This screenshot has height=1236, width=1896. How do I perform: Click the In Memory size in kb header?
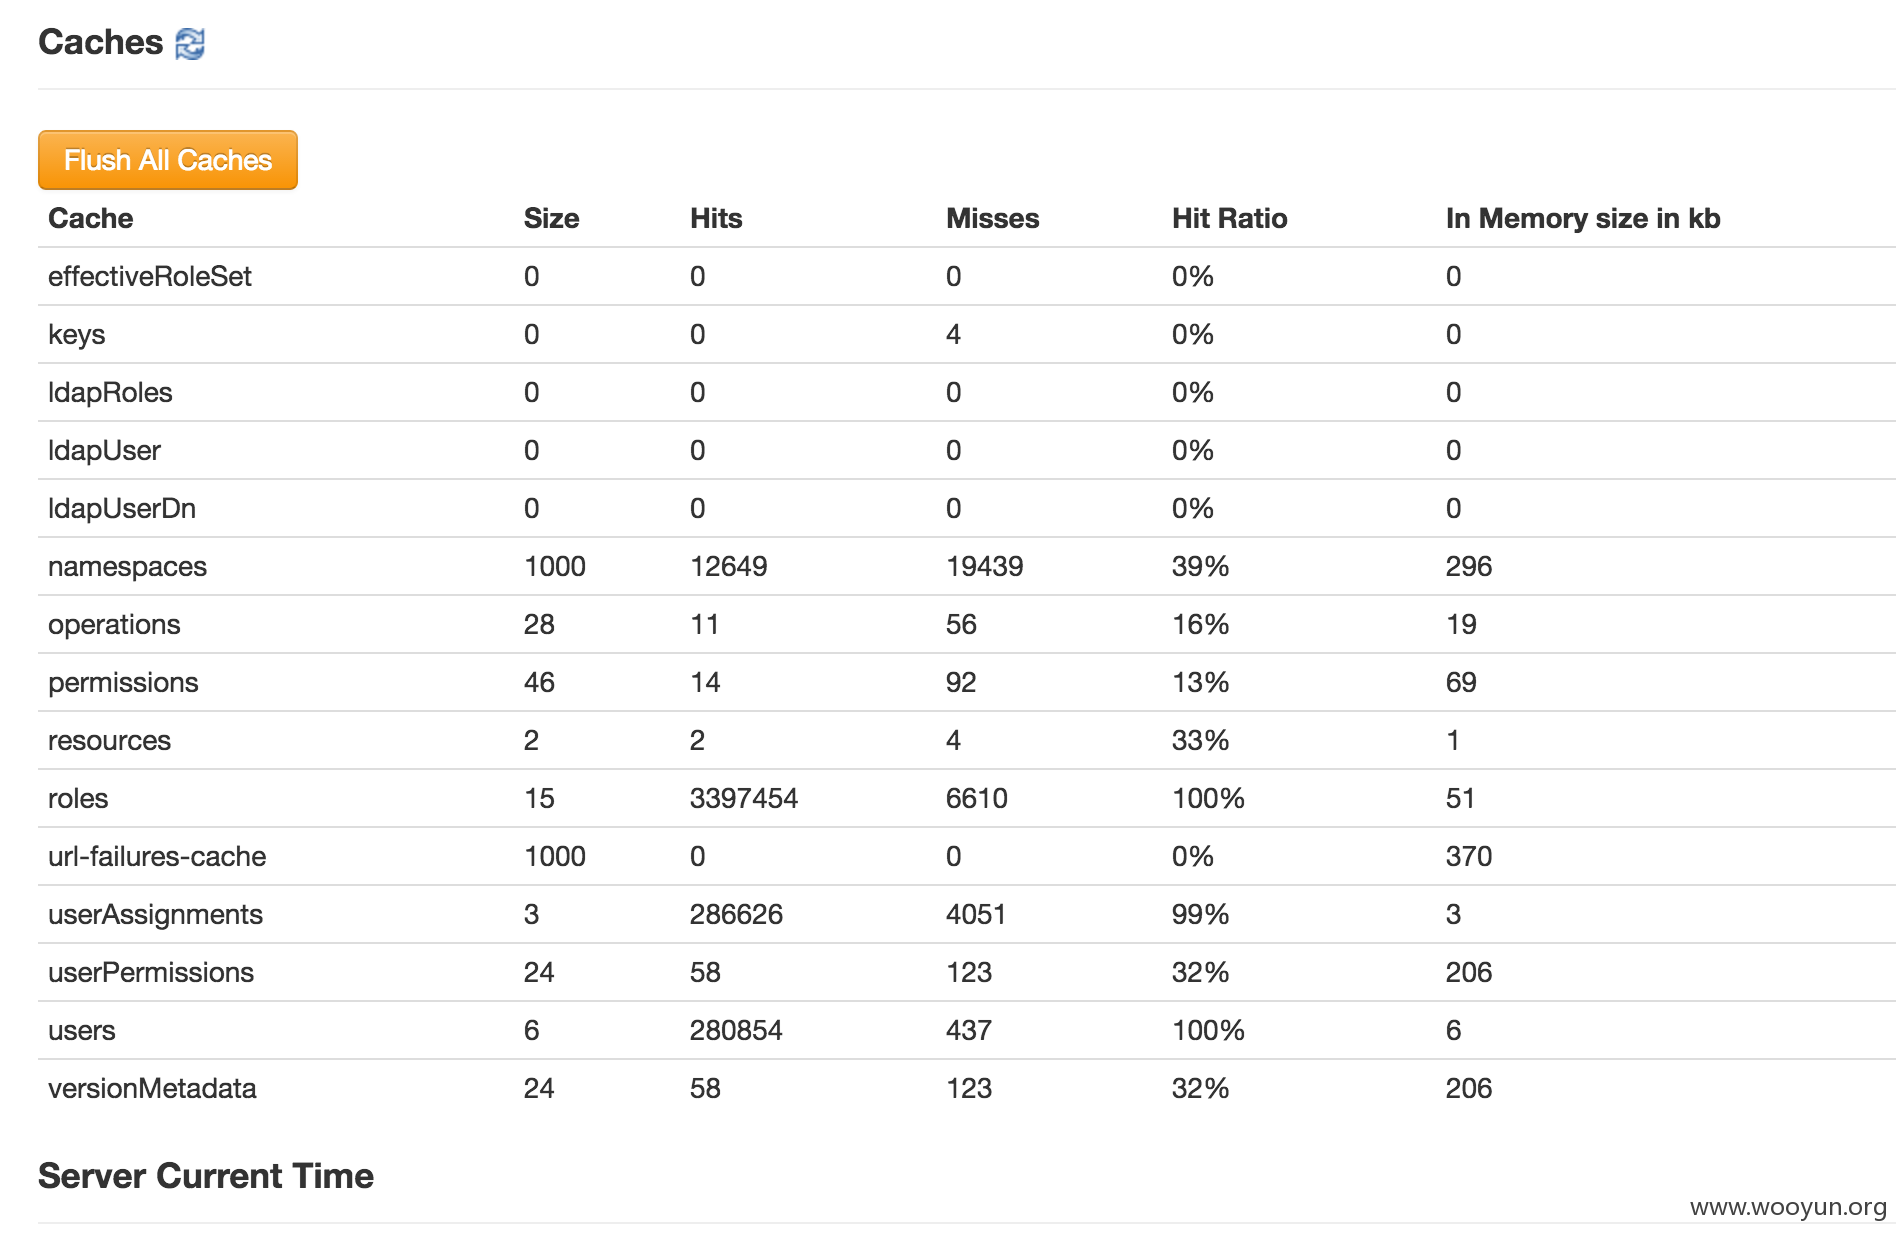1583,219
